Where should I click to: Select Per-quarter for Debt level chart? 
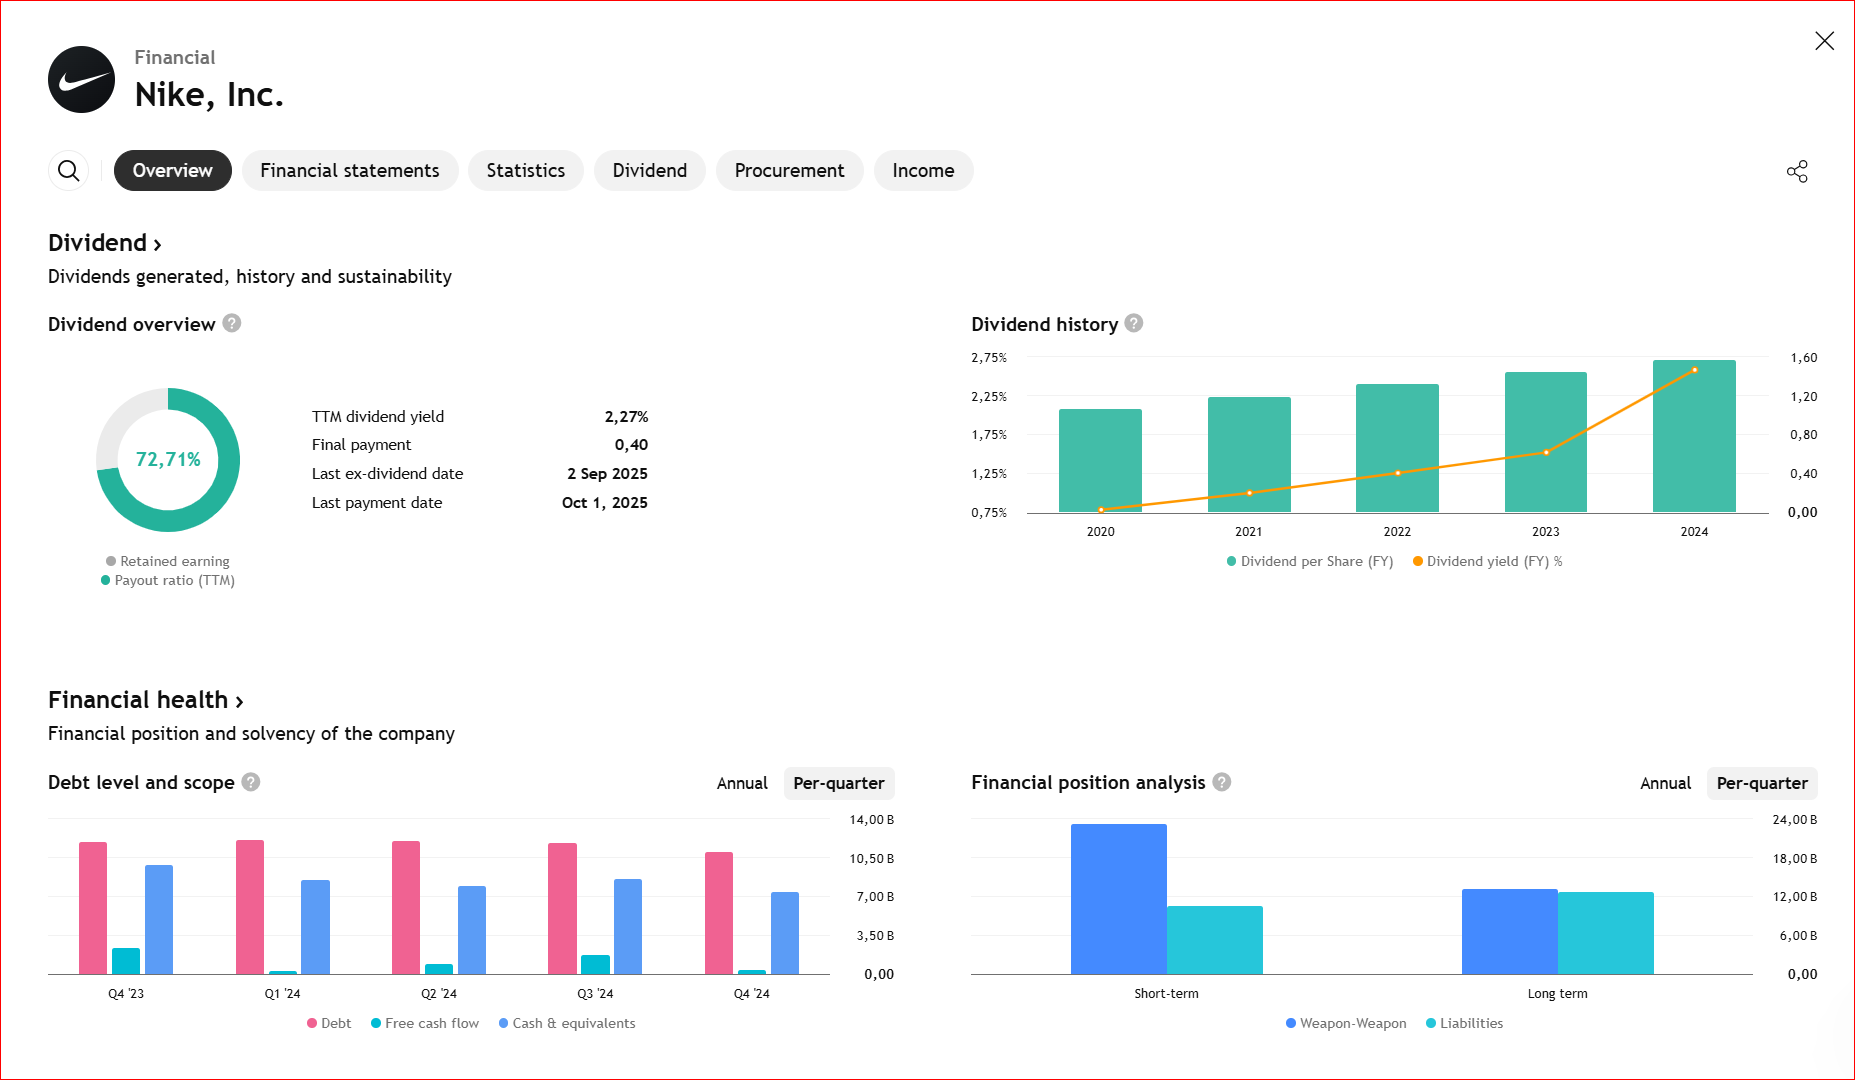[x=838, y=783]
